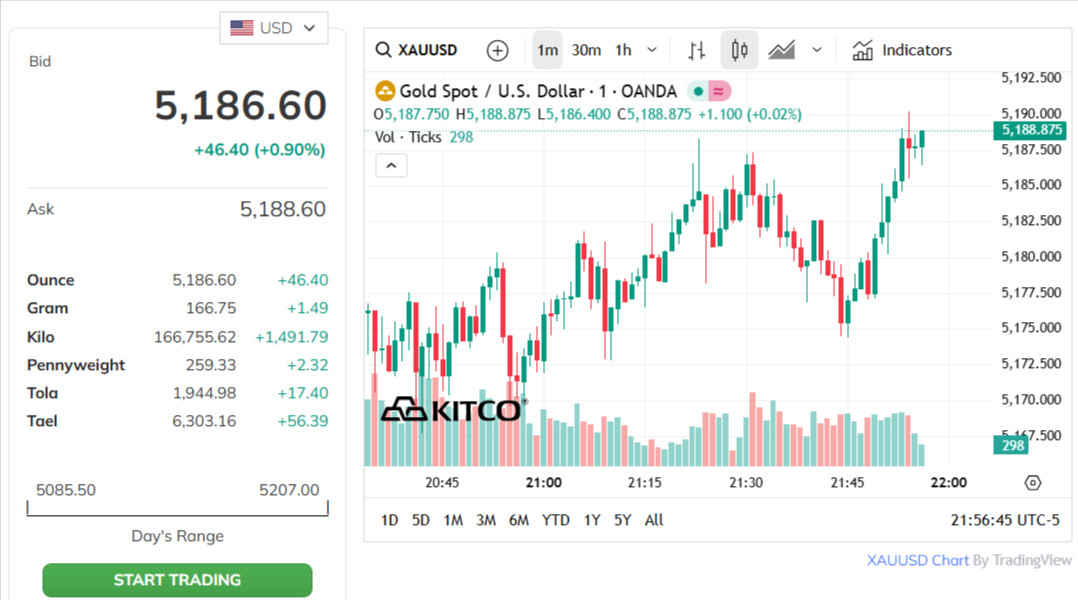Set chart range to 5Y
1078x600 pixels.
click(622, 520)
